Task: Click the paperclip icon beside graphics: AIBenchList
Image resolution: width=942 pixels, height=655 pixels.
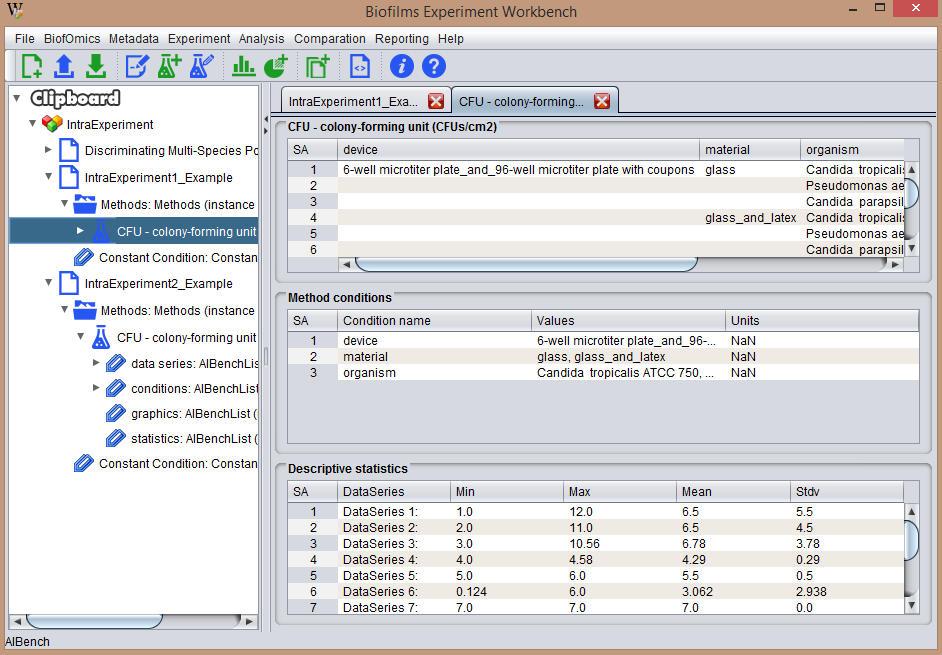Action: pyautogui.click(x=115, y=413)
